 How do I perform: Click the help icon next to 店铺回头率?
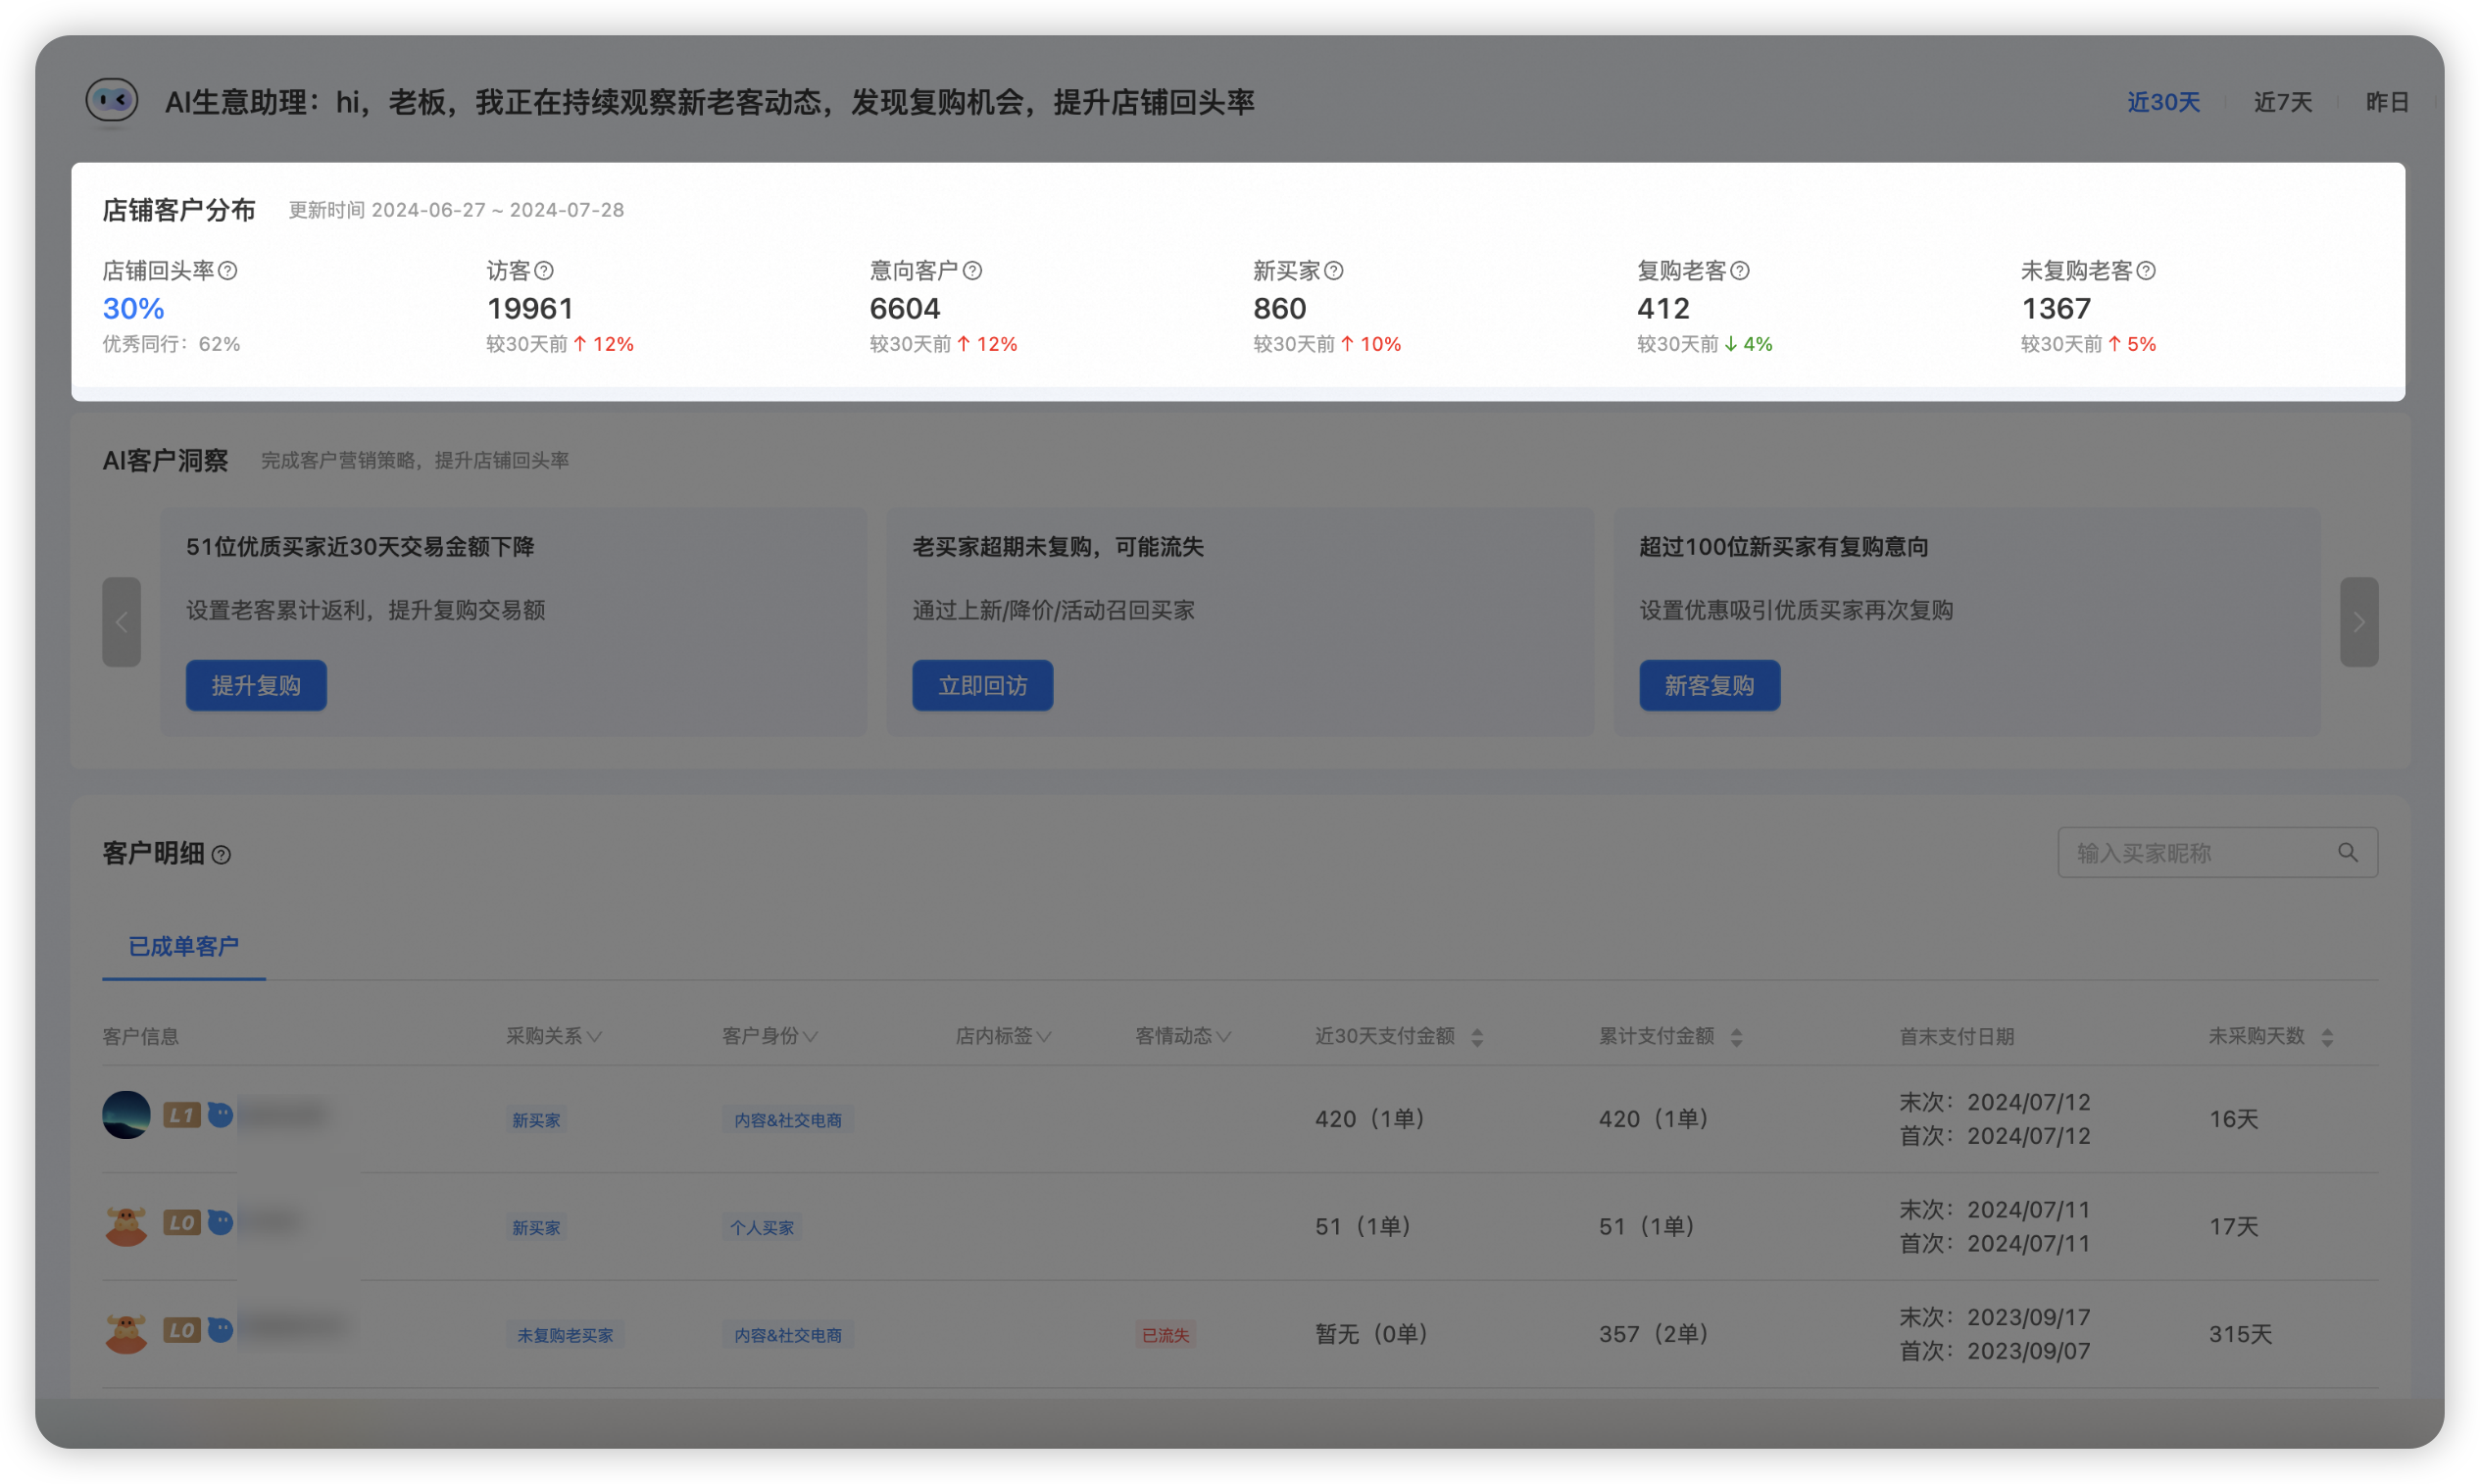229,270
